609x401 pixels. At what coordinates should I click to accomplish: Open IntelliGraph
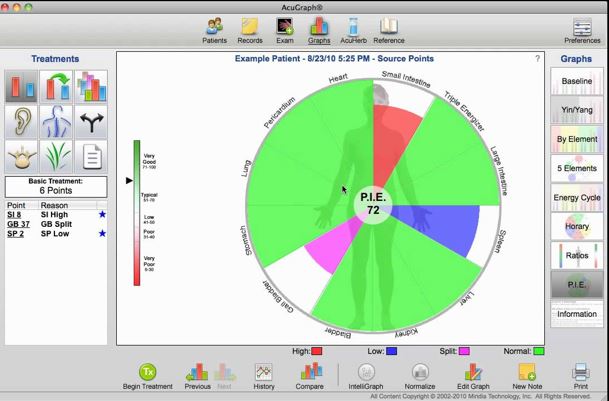[x=366, y=377]
